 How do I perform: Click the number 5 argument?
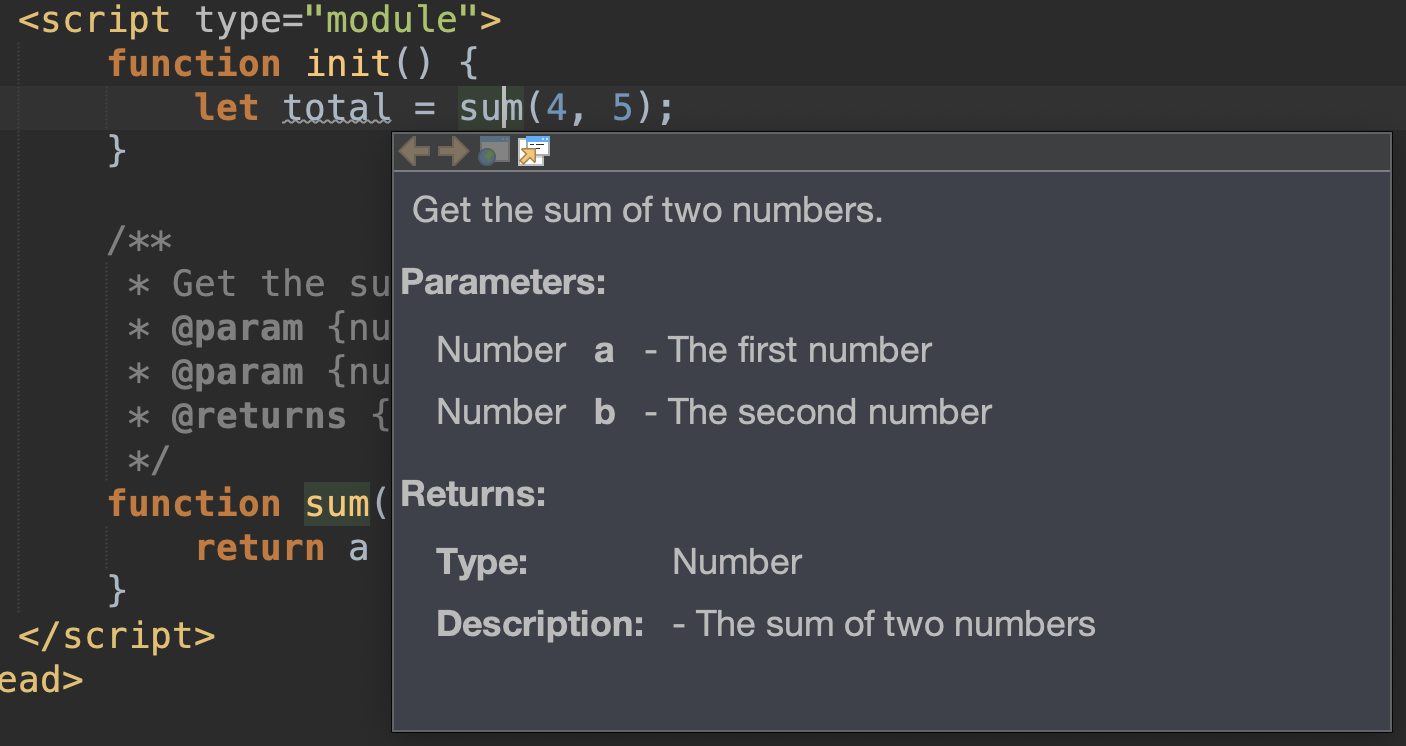(x=622, y=107)
